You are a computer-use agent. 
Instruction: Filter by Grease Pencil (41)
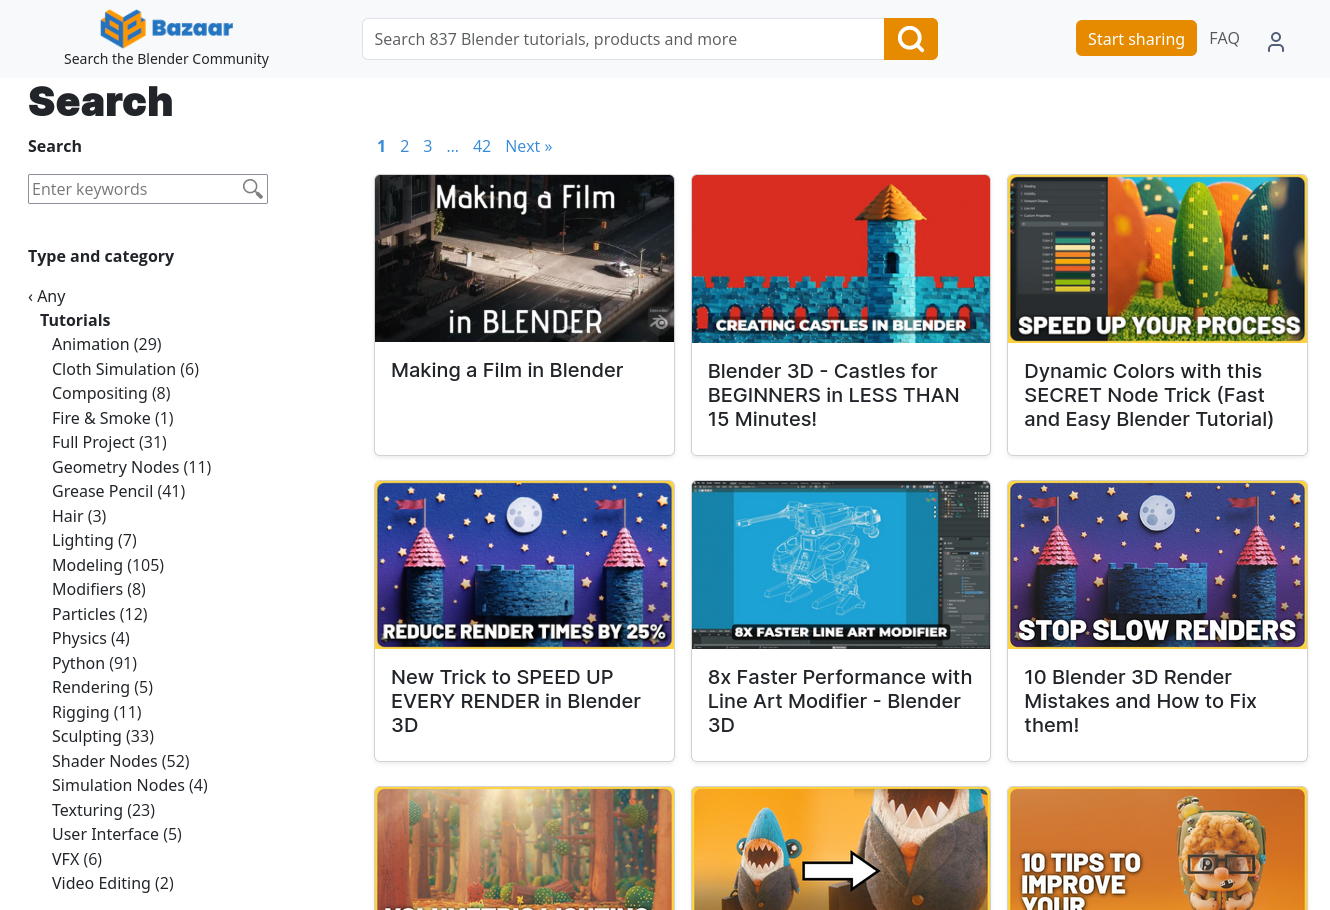[x=119, y=491]
